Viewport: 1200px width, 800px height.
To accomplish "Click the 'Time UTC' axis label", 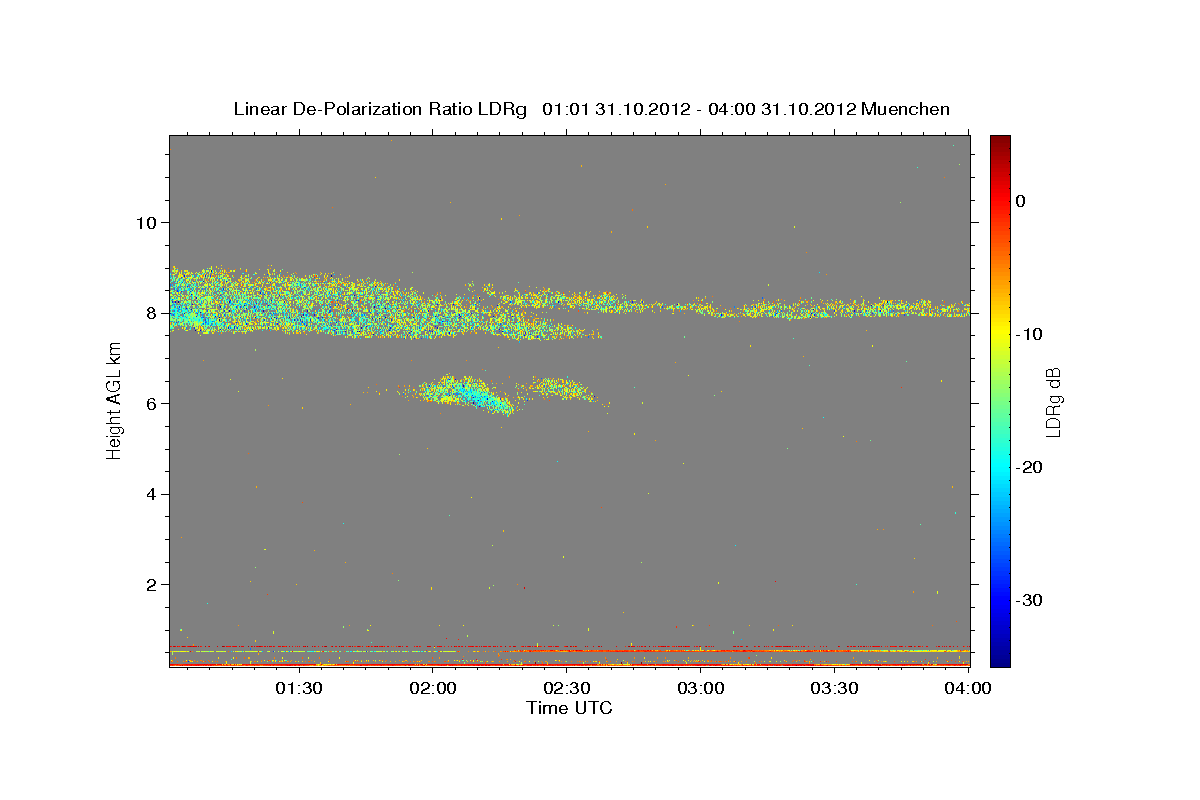I will click(569, 708).
